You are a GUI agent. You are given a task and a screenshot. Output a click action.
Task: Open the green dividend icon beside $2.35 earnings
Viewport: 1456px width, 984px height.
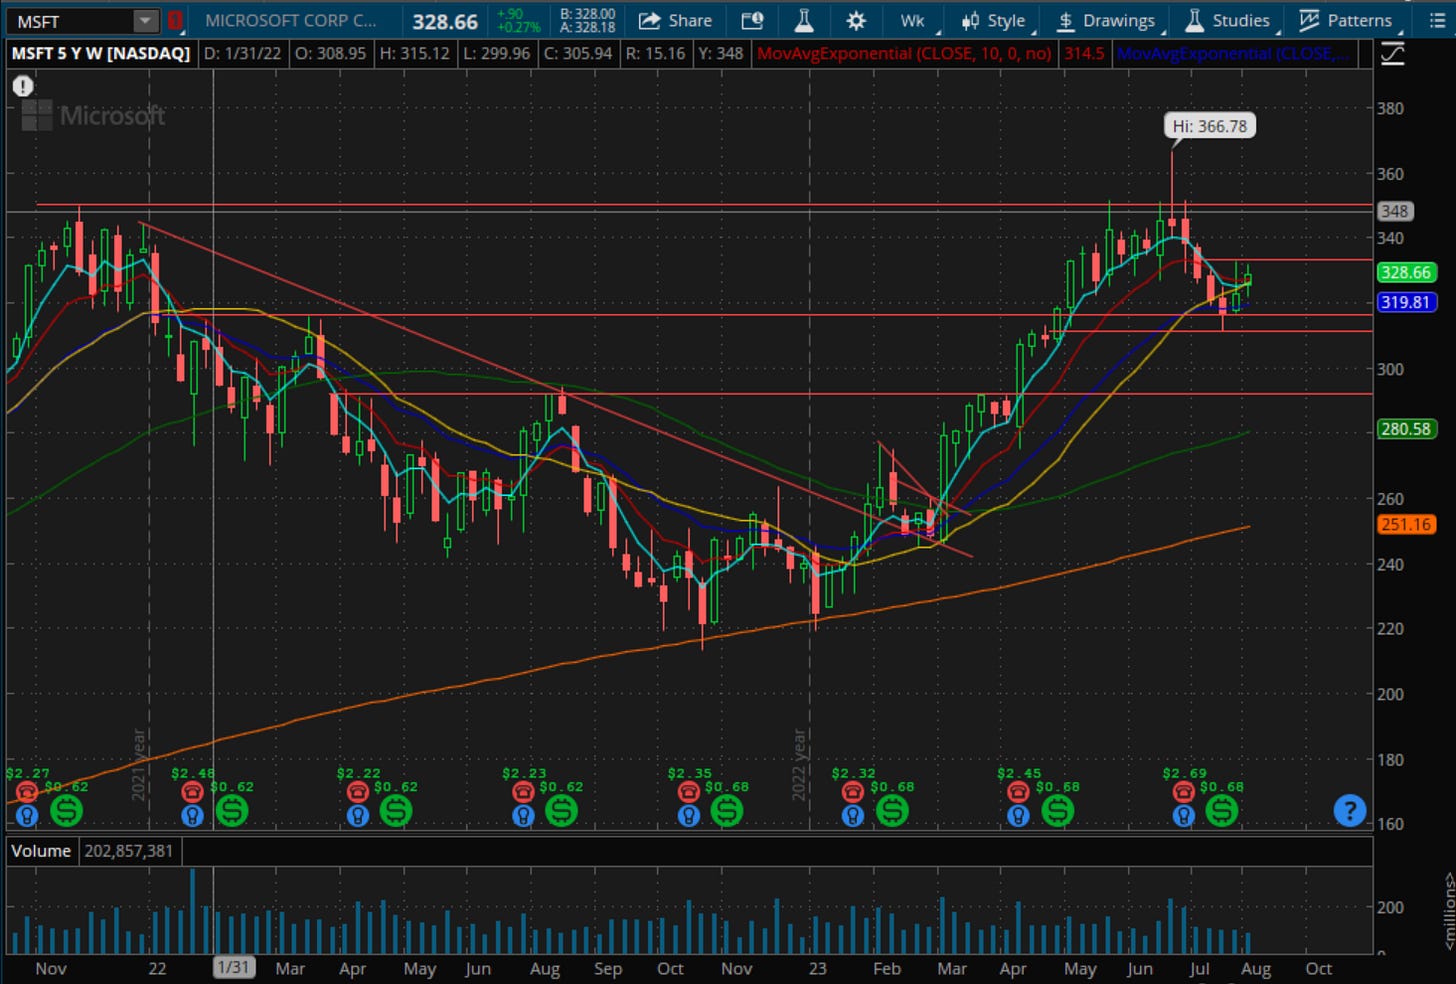click(x=727, y=811)
